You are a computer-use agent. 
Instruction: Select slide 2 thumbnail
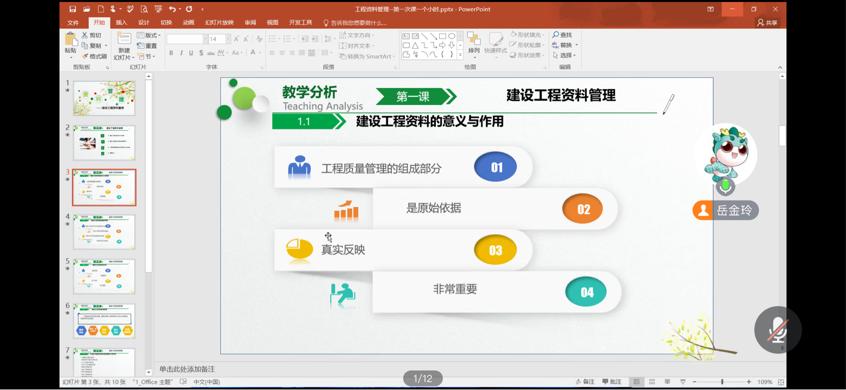104,142
